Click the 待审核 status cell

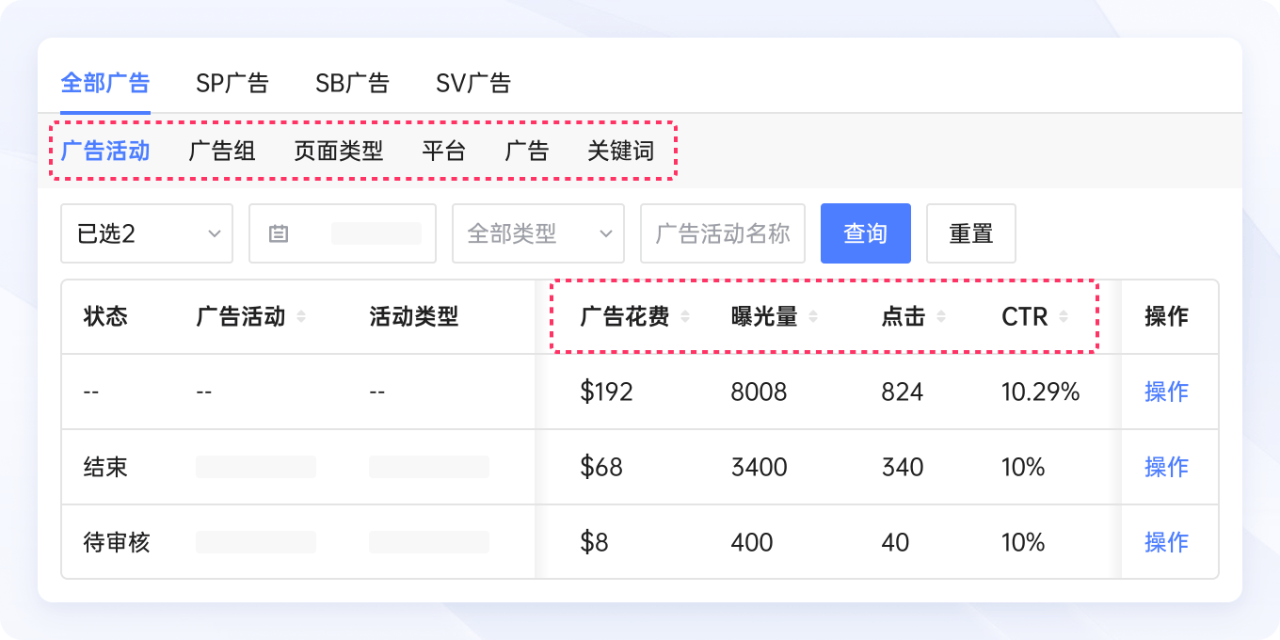click(117, 542)
